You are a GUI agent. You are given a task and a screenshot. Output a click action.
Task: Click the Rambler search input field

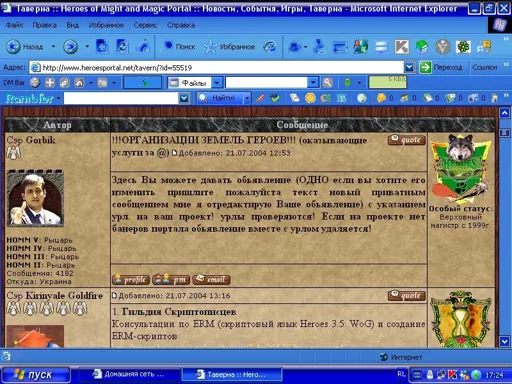(121, 98)
